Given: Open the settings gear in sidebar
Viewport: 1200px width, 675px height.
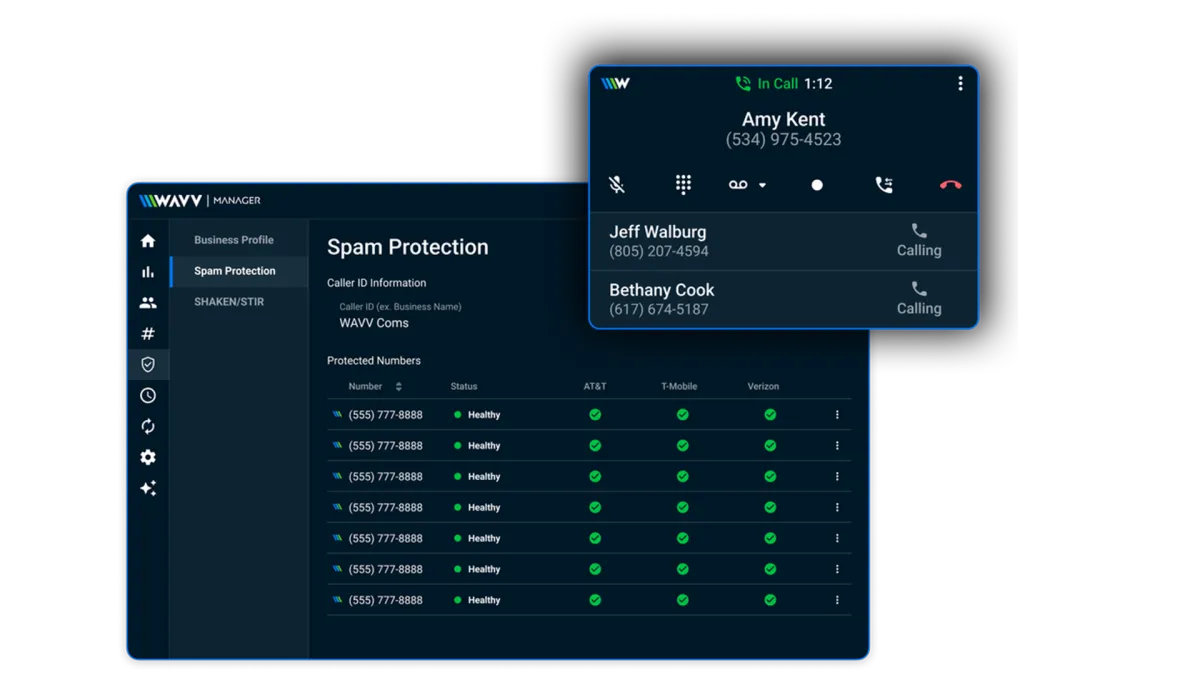Looking at the screenshot, I should click(148, 457).
